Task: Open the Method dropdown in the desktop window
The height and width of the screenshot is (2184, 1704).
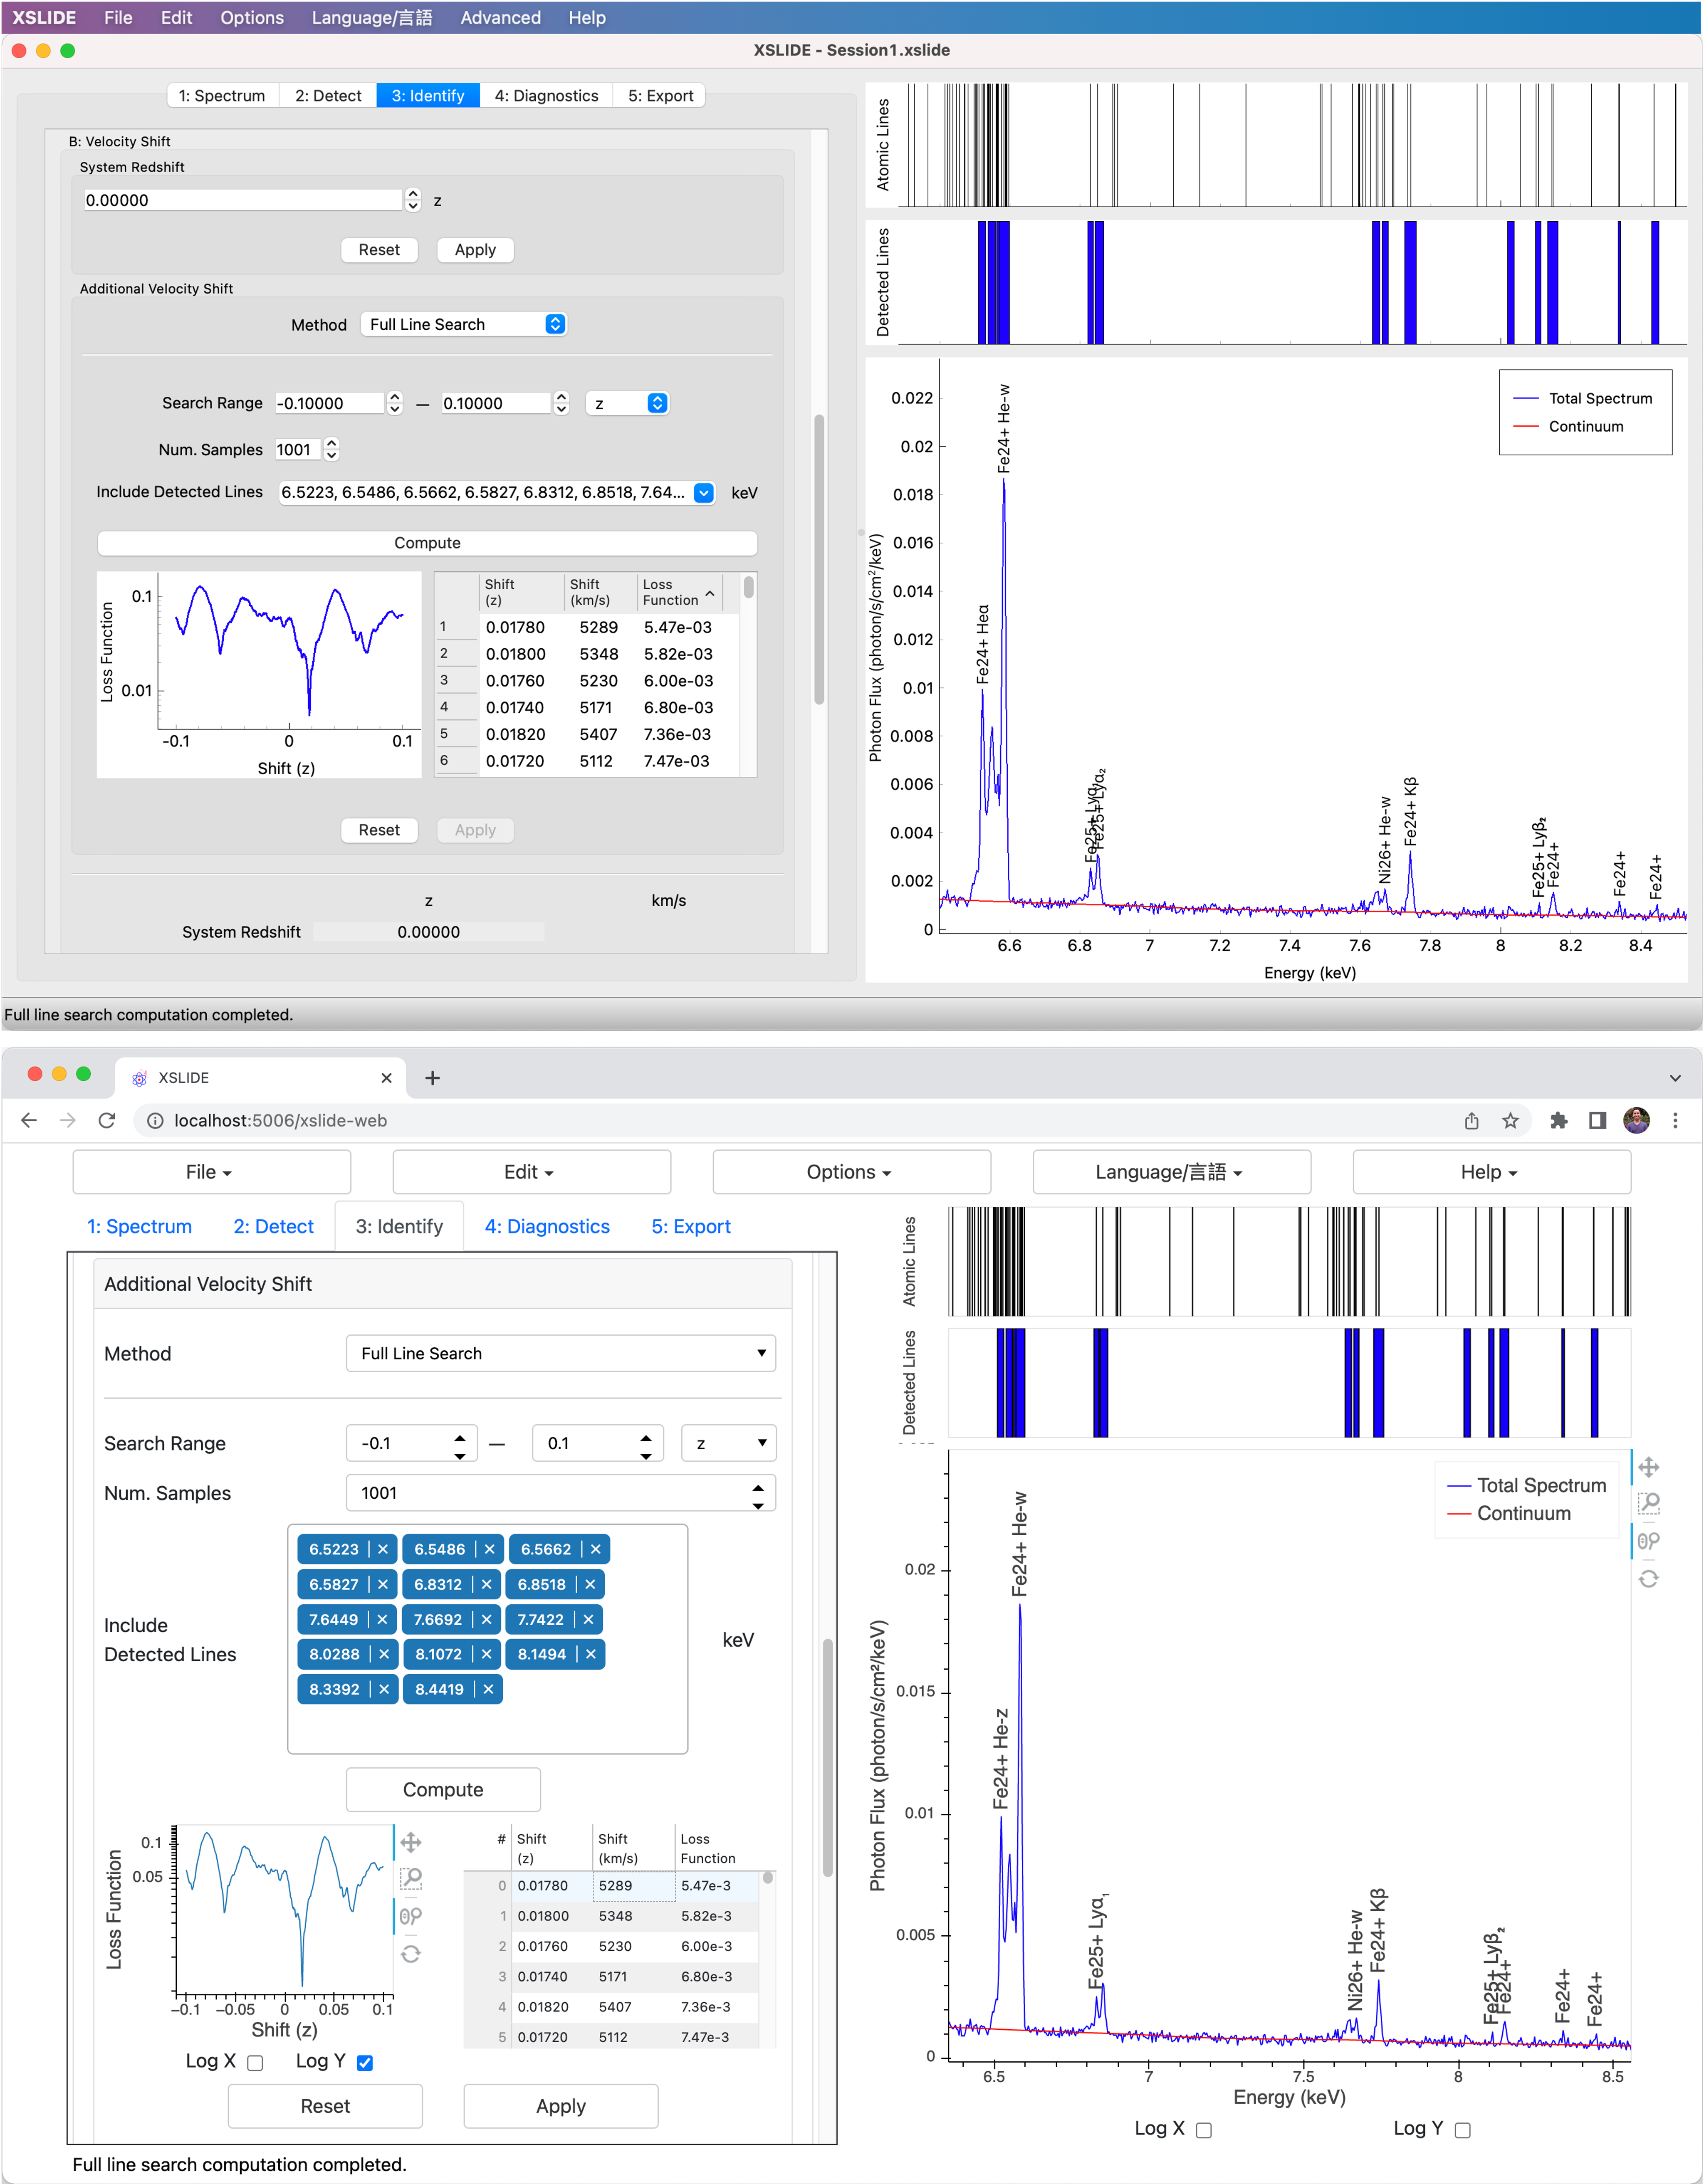Action: click(x=464, y=324)
